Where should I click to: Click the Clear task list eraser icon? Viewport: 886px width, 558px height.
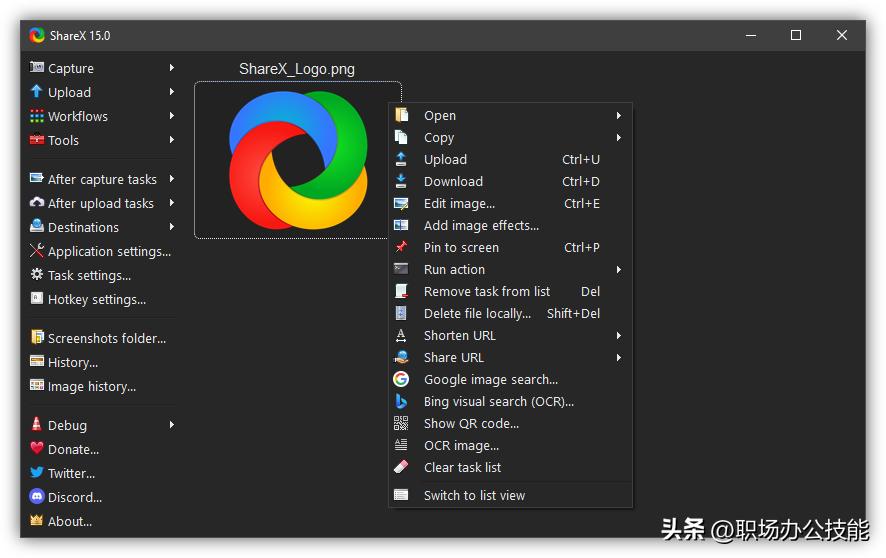[x=401, y=467]
